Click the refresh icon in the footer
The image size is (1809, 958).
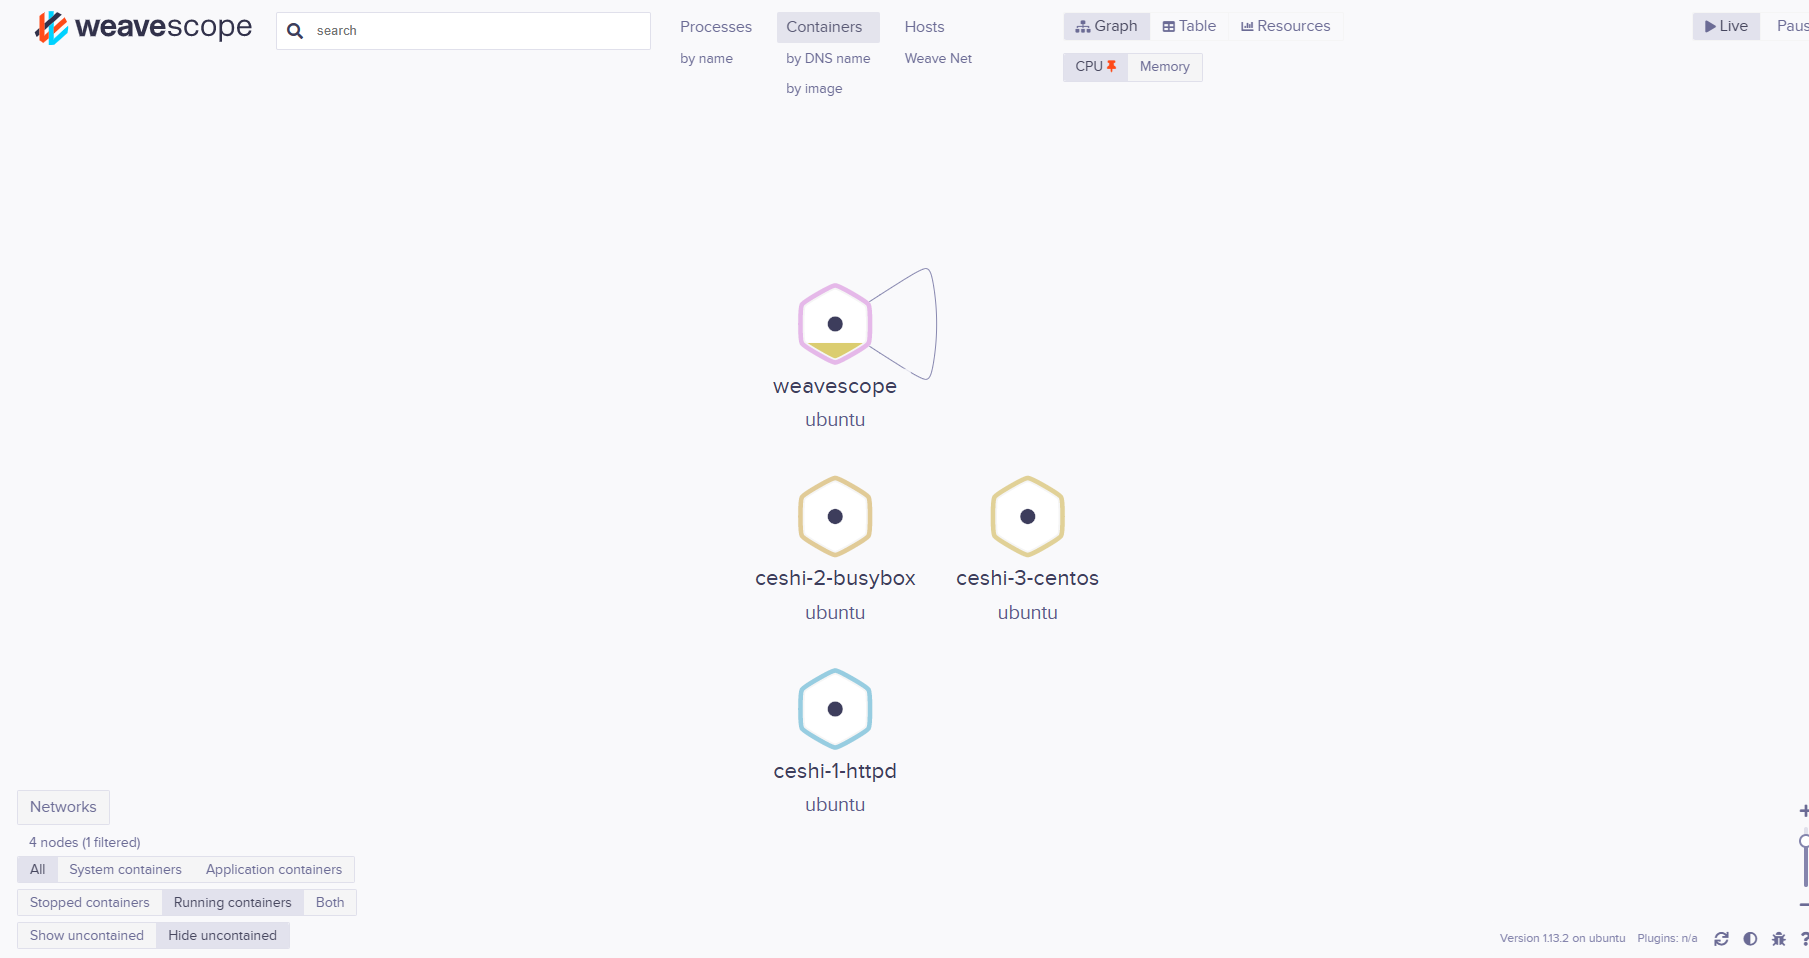click(x=1721, y=939)
